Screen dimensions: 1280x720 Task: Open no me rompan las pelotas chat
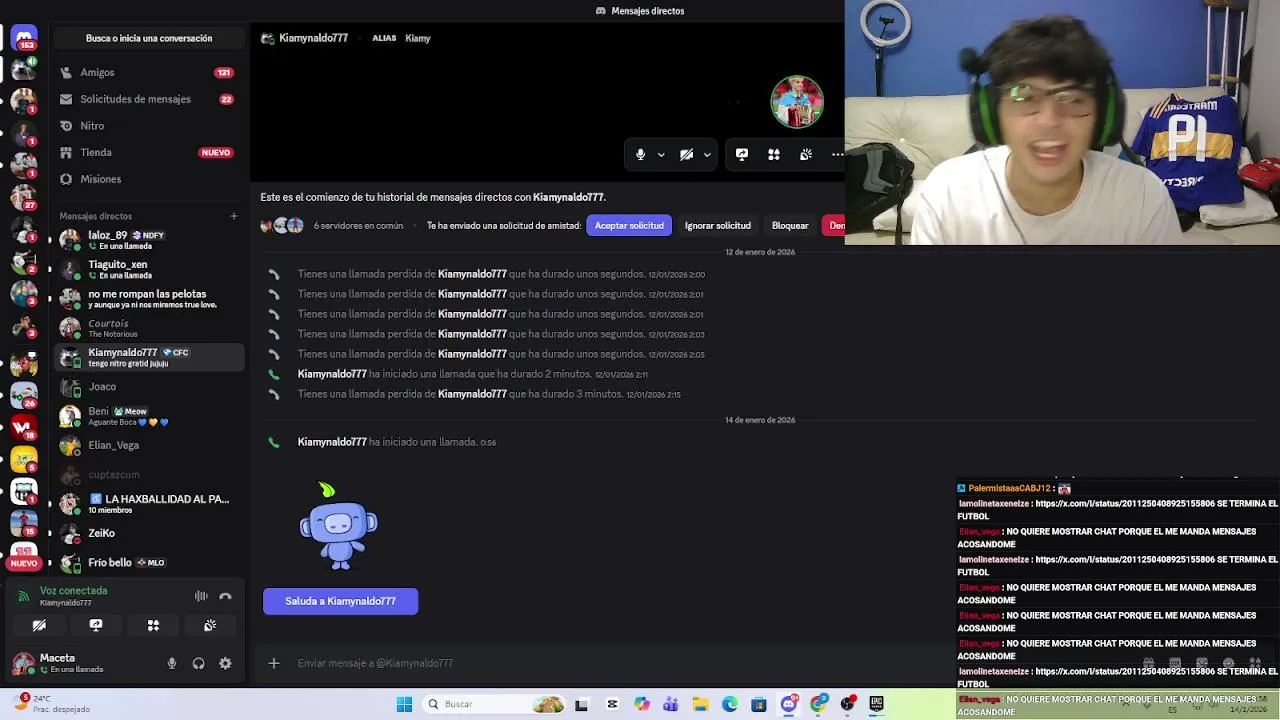click(x=148, y=298)
